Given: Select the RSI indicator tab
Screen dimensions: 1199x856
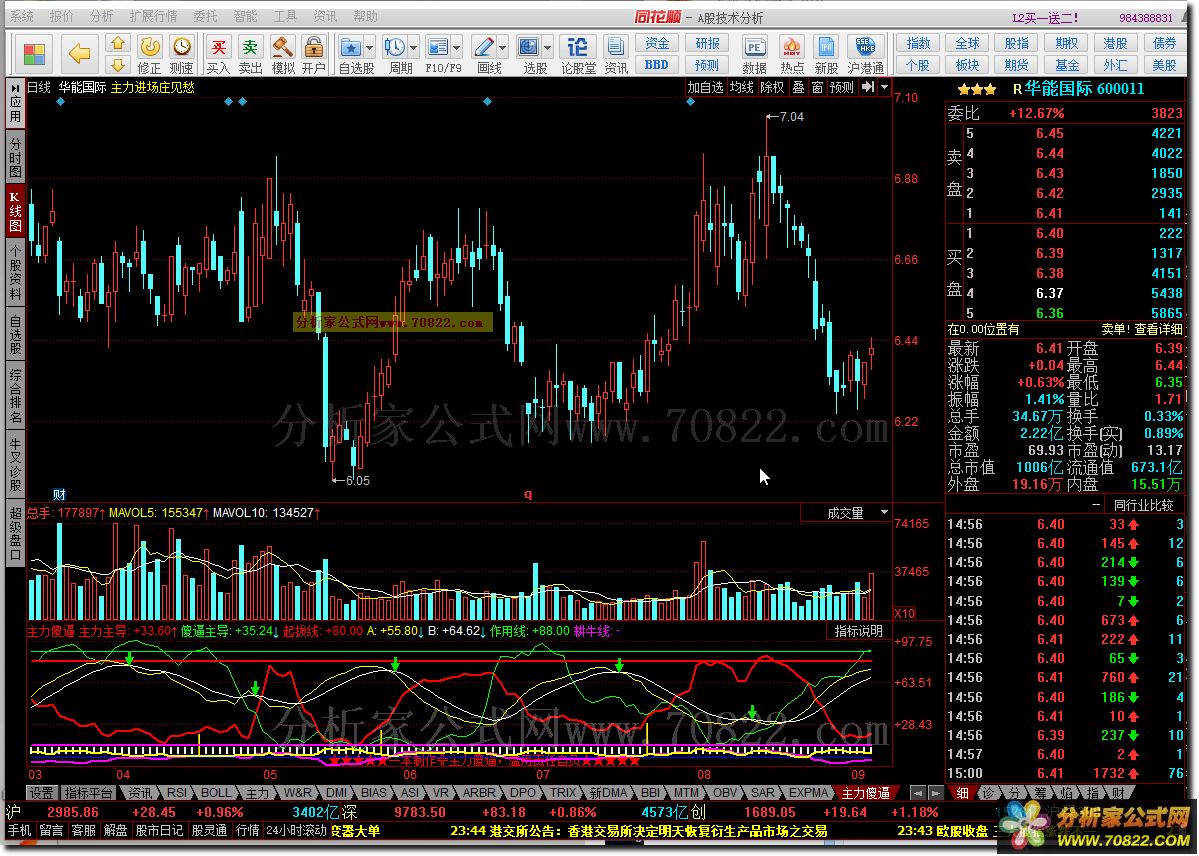Looking at the screenshot, I should pyautogui.click(x=177, y=793).
